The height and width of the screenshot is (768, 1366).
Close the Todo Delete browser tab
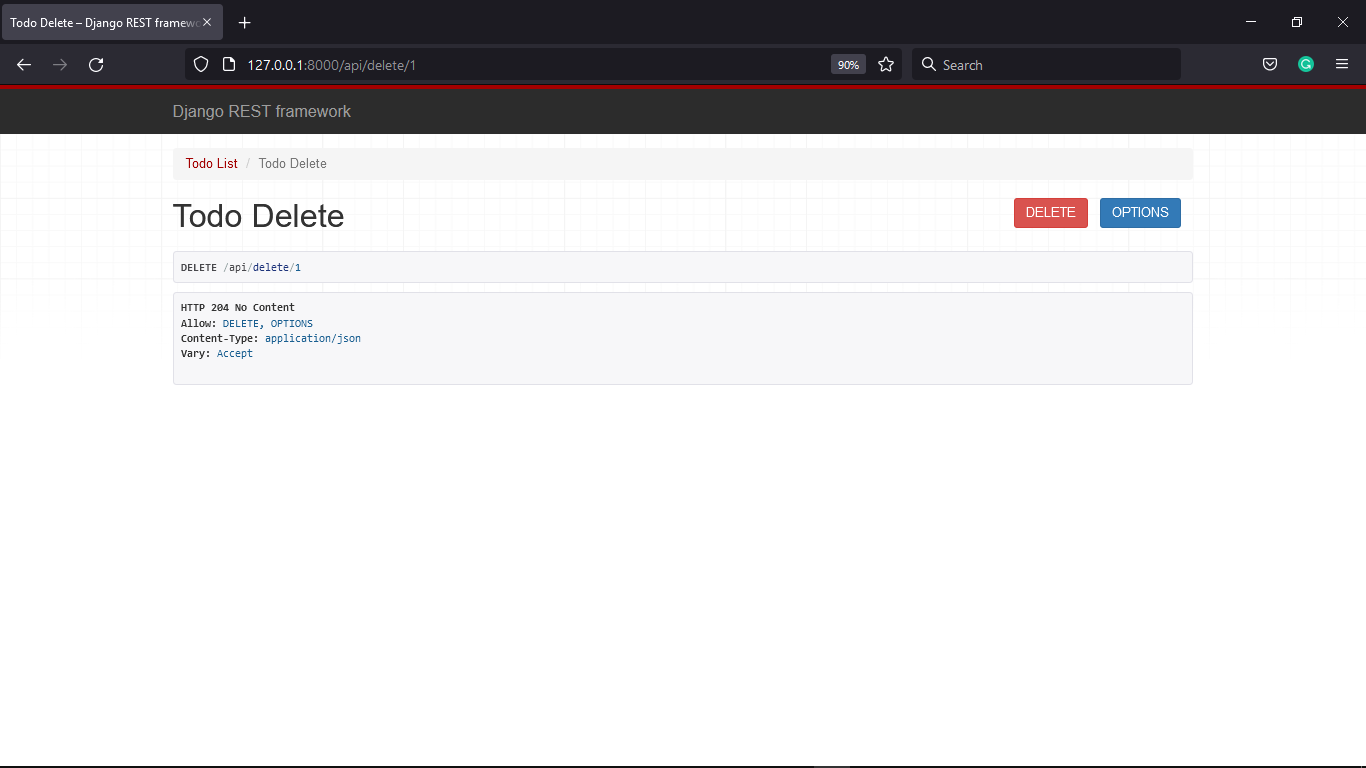click(x=207, y=23)
